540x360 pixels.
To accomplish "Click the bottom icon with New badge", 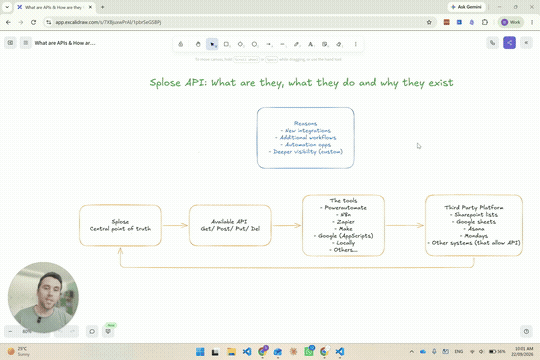I will 108,331.
